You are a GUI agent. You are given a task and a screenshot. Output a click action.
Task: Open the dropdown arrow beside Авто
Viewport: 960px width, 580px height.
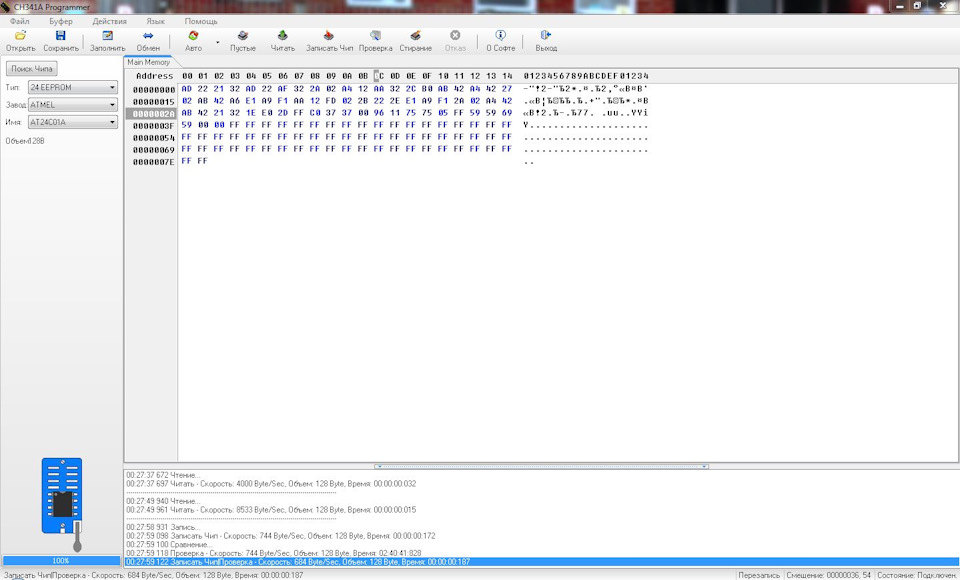217,42
